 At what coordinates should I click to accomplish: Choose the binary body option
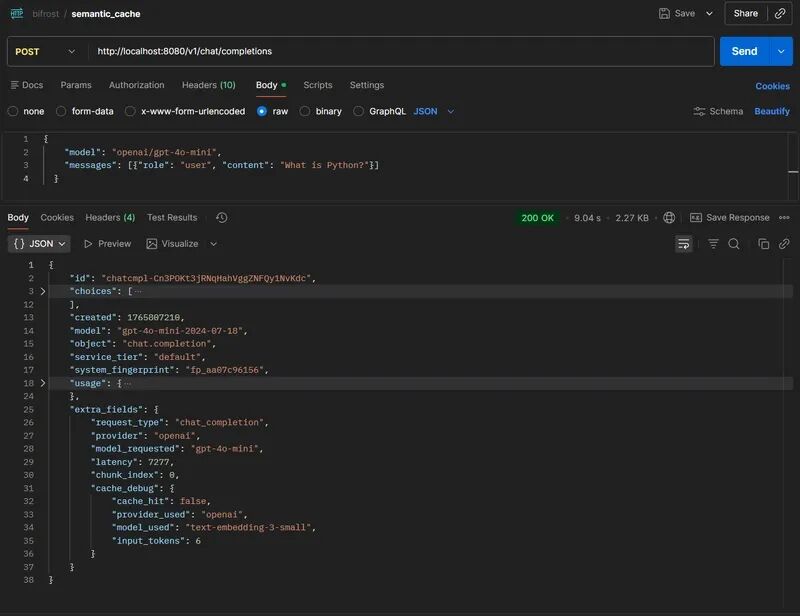(305, 111)
